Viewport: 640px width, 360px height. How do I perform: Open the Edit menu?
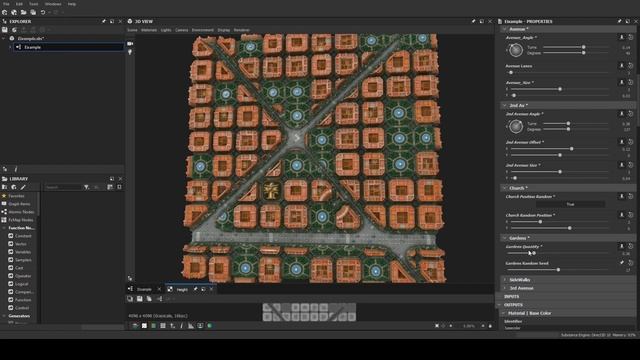click(x=19, y=4)
